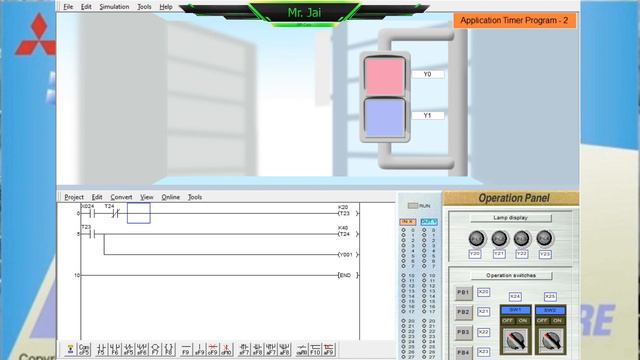This screenshot has height=360, width=640.
Task: Click the PL2 lamp above Y21
Action: [499, 238]
